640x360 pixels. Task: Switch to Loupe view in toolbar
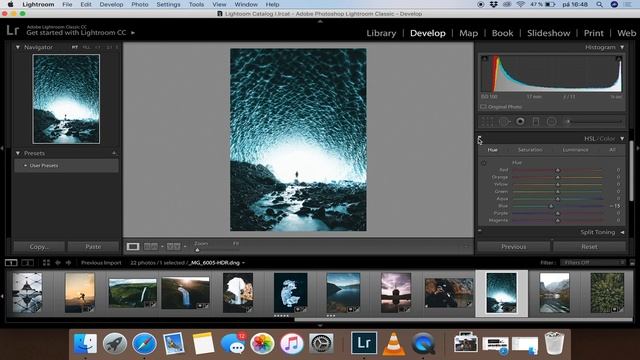point(133,247)
